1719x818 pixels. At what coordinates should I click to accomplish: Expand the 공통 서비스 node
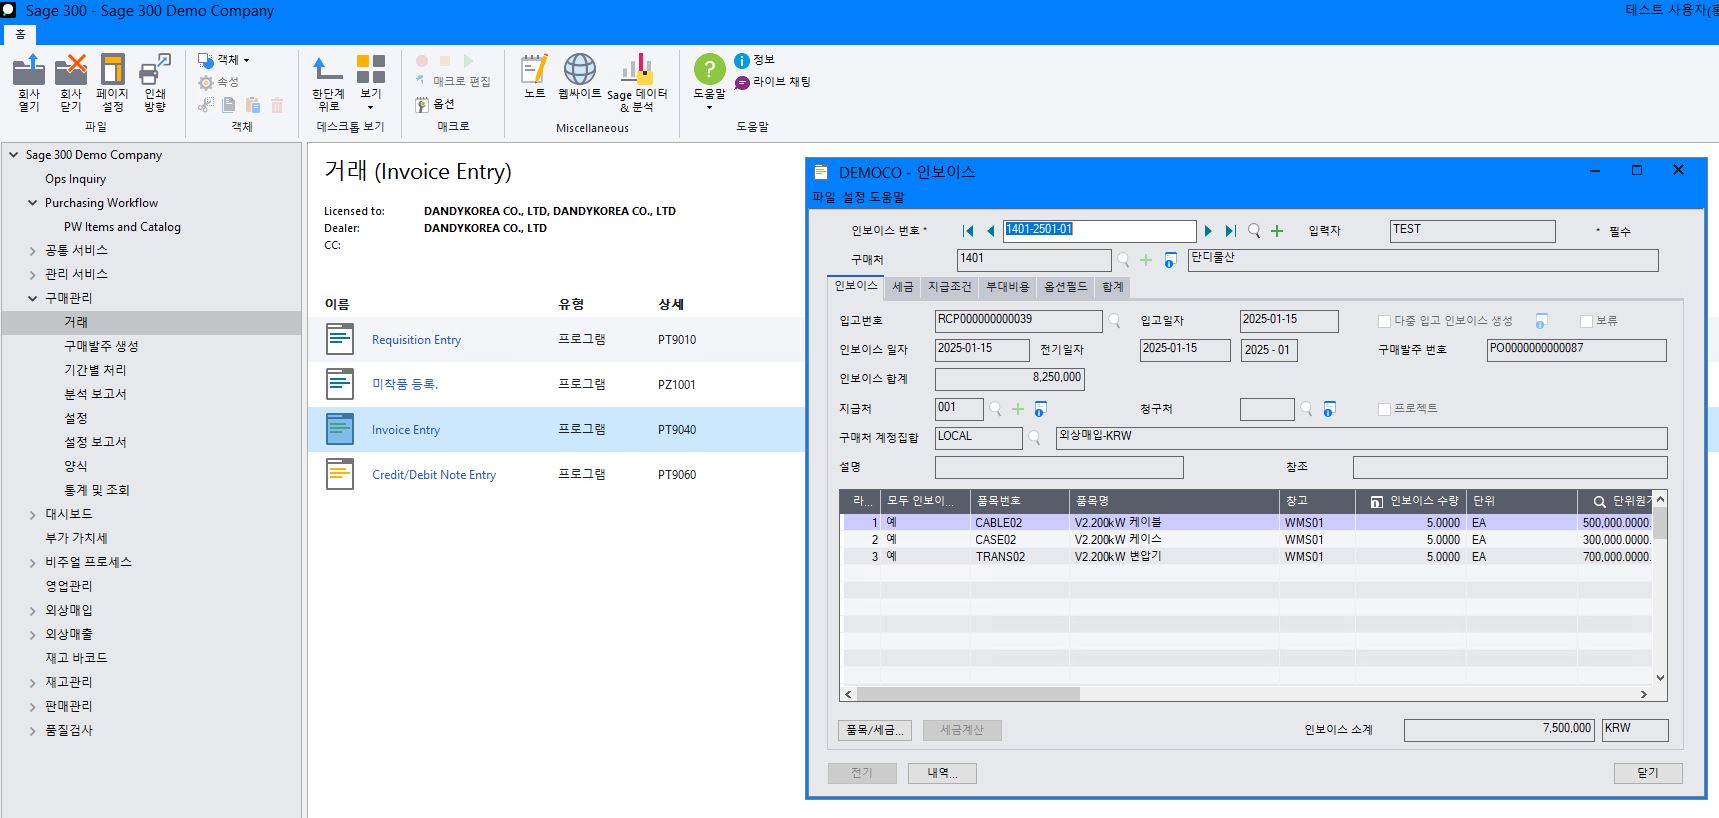[x=32, y=251]
